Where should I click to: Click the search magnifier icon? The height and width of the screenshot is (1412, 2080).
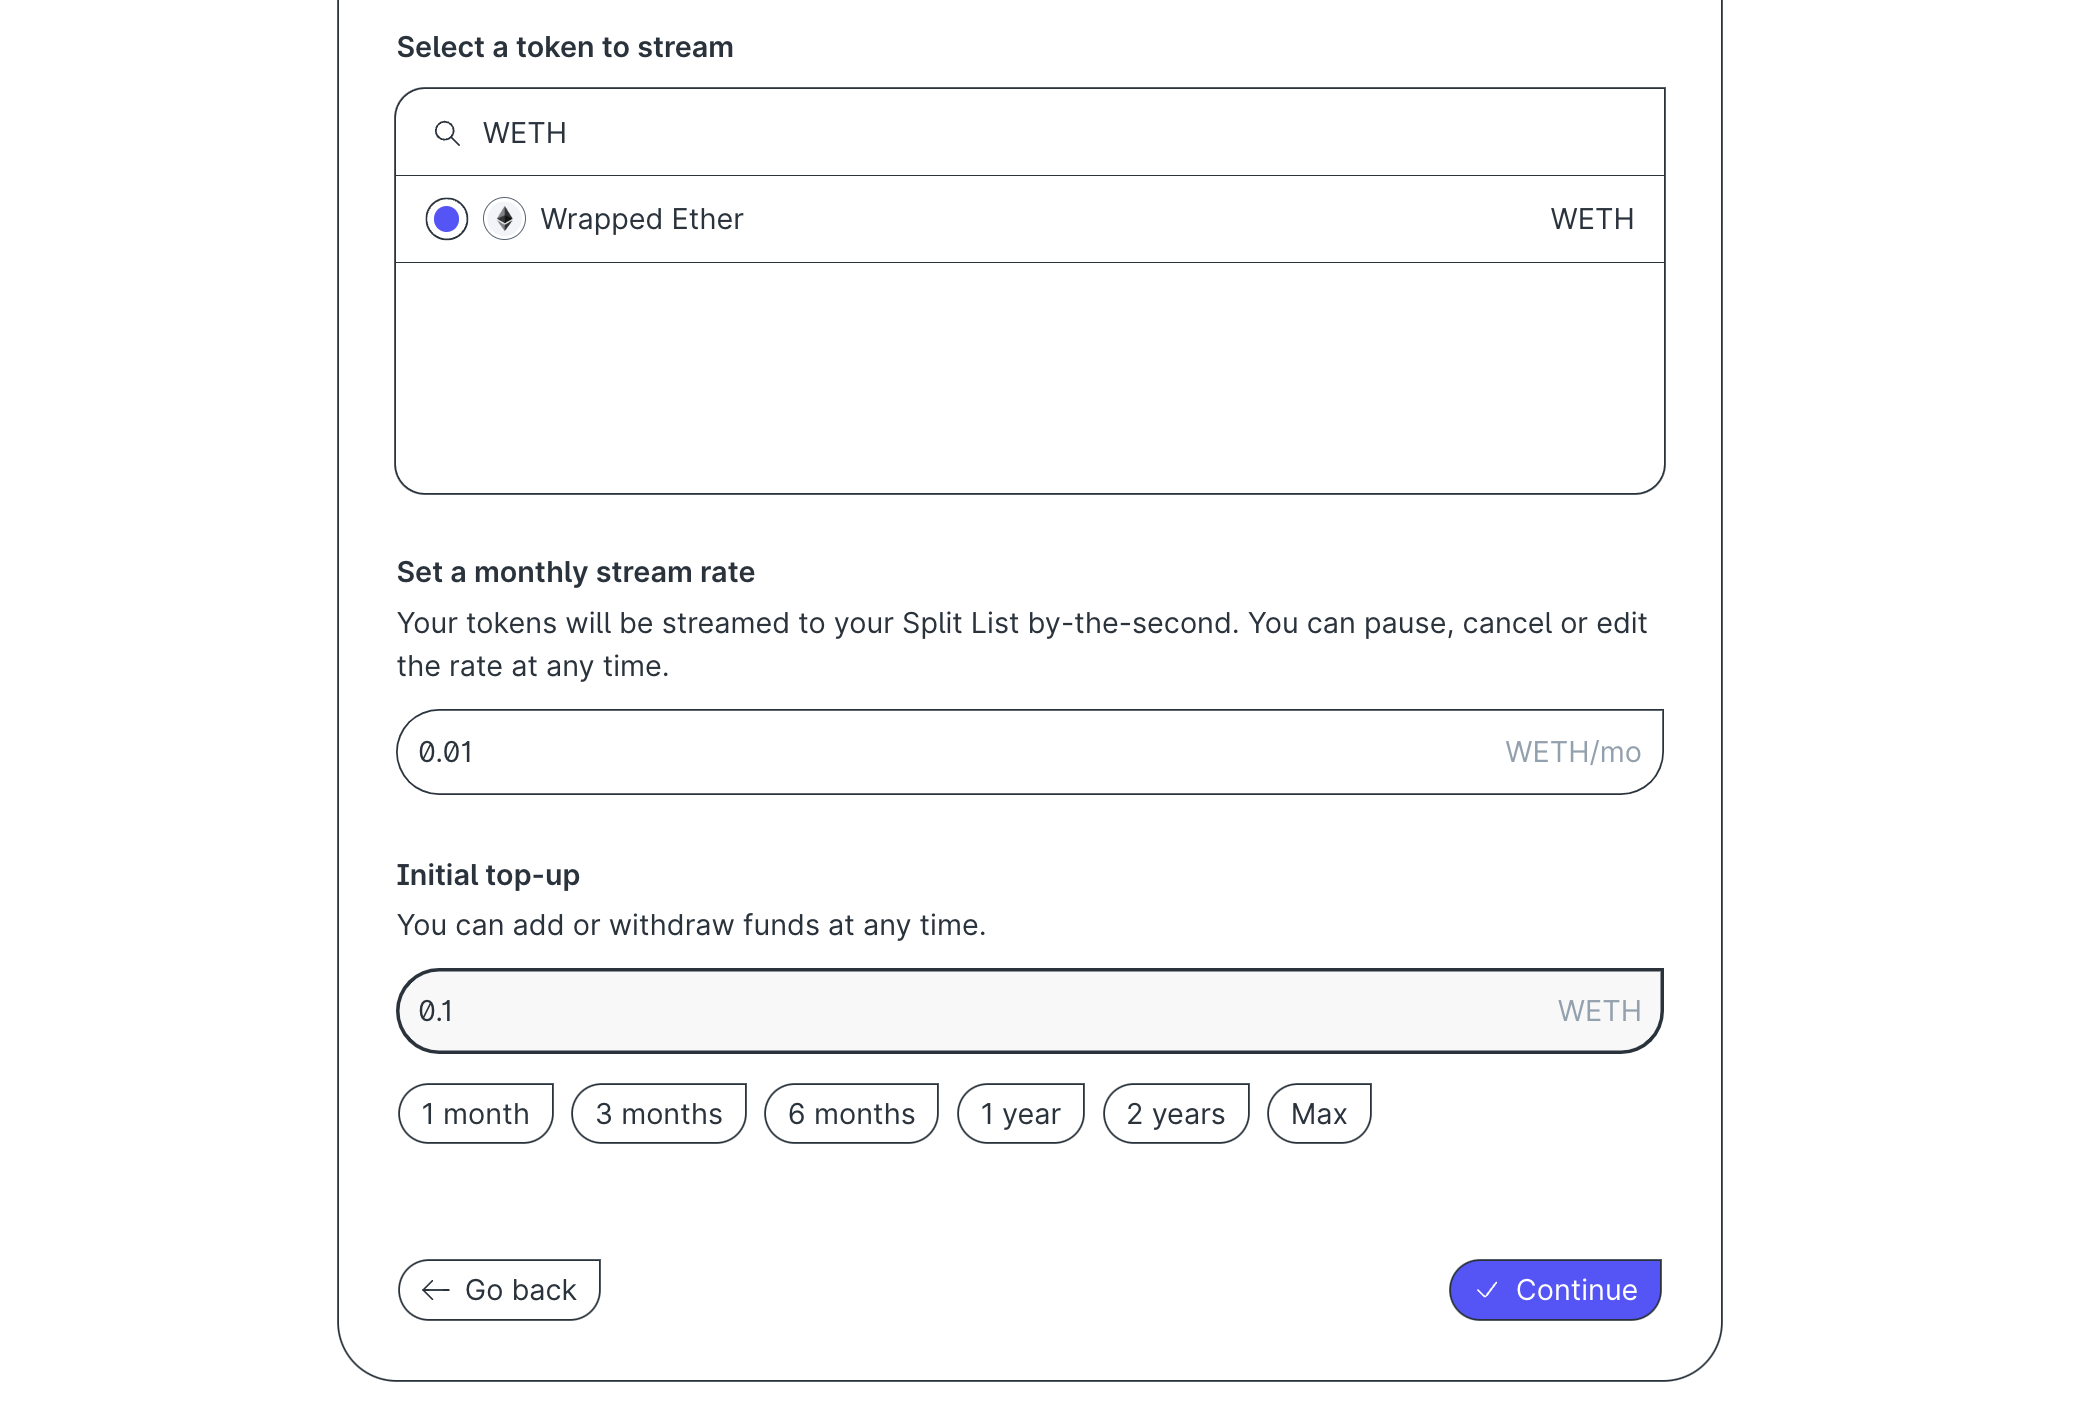[447, 133]
